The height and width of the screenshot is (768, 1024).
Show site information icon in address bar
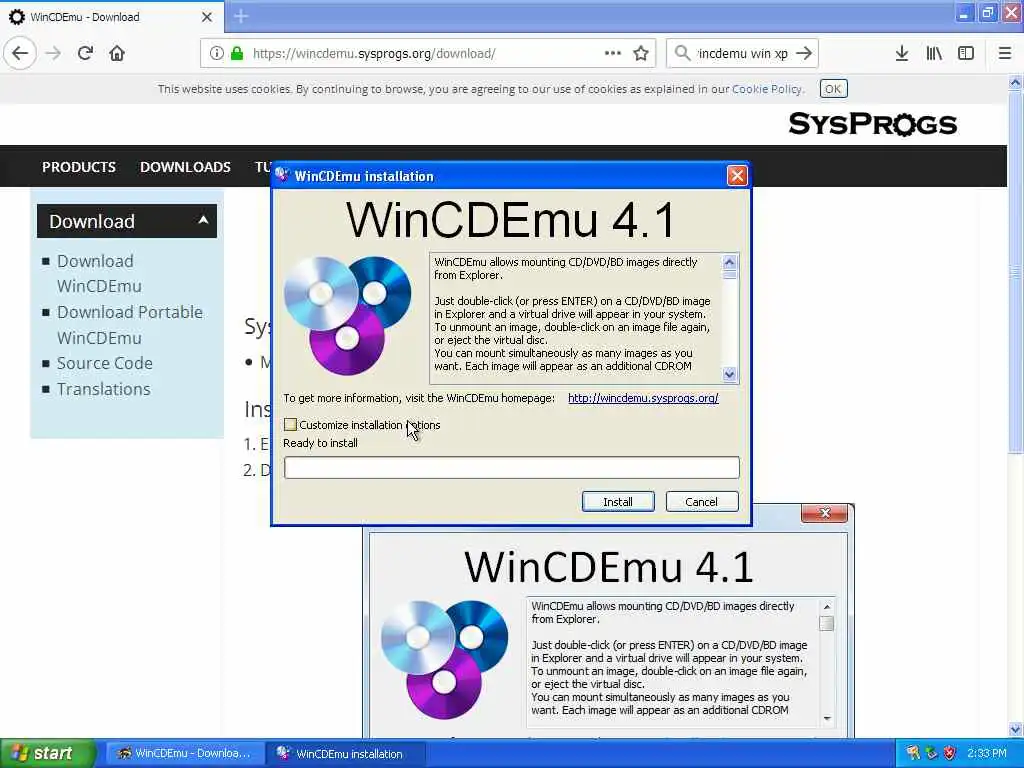point(216,54)
